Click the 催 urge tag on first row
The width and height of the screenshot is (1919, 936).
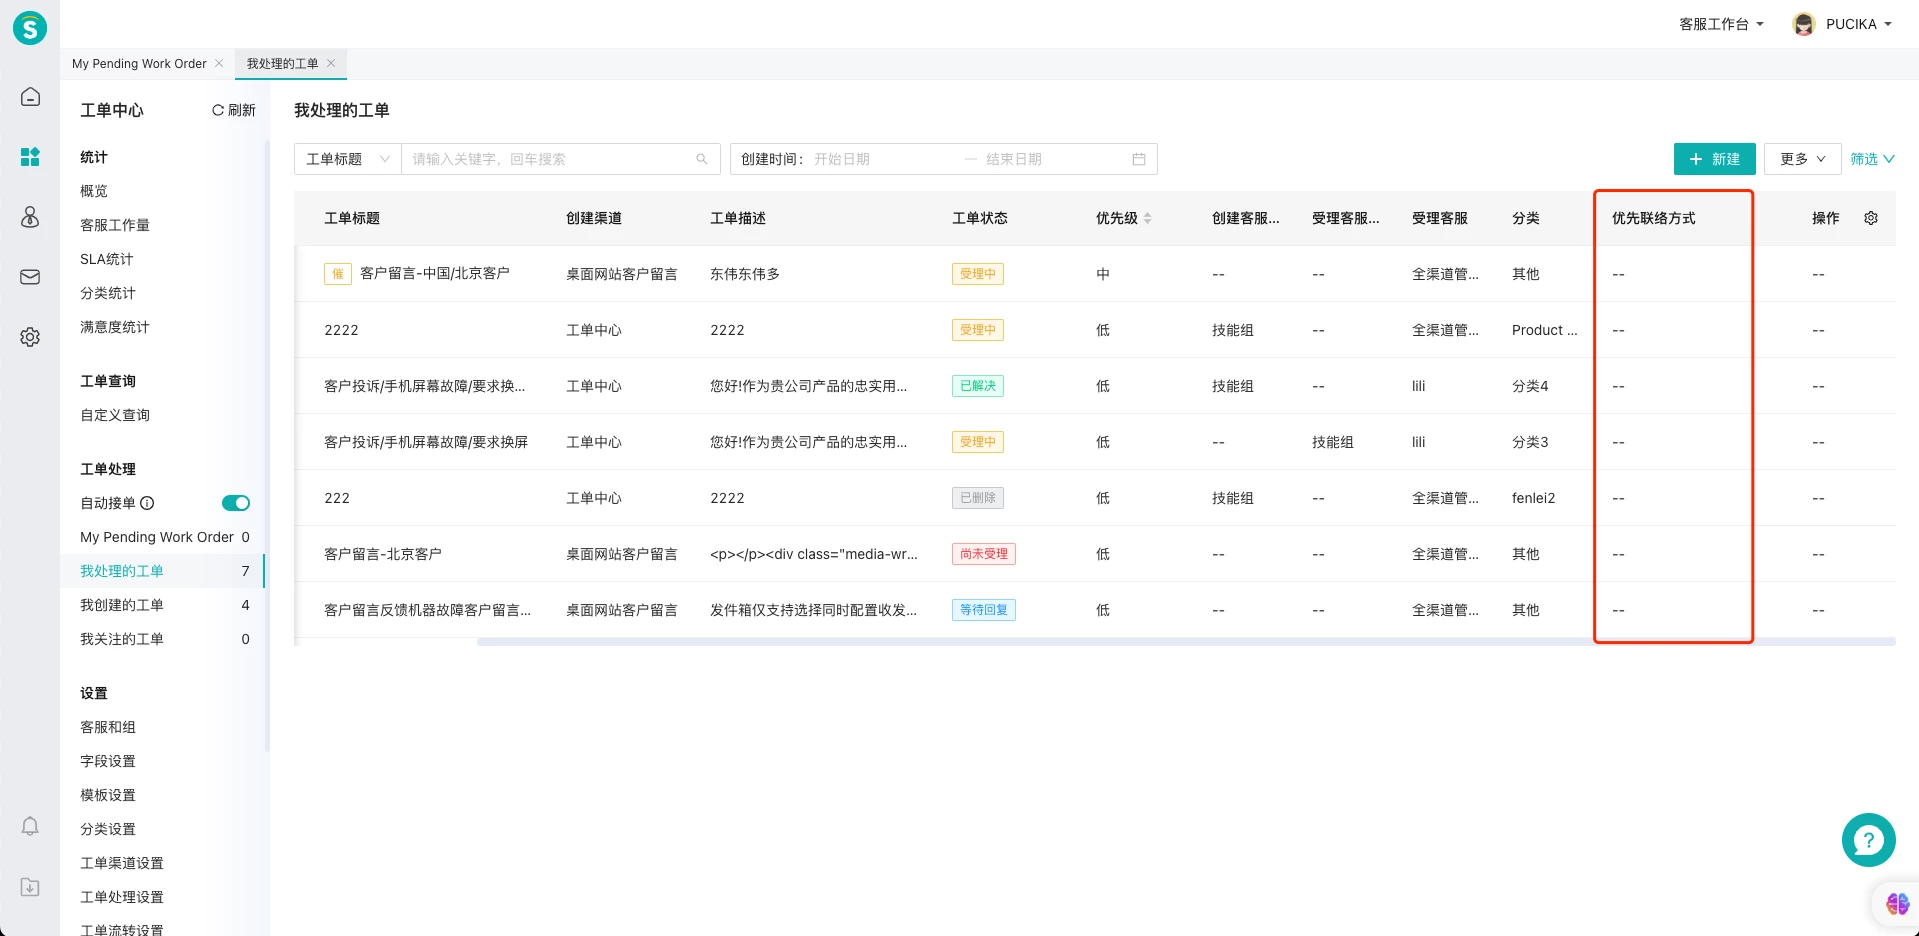pos(338,274)
